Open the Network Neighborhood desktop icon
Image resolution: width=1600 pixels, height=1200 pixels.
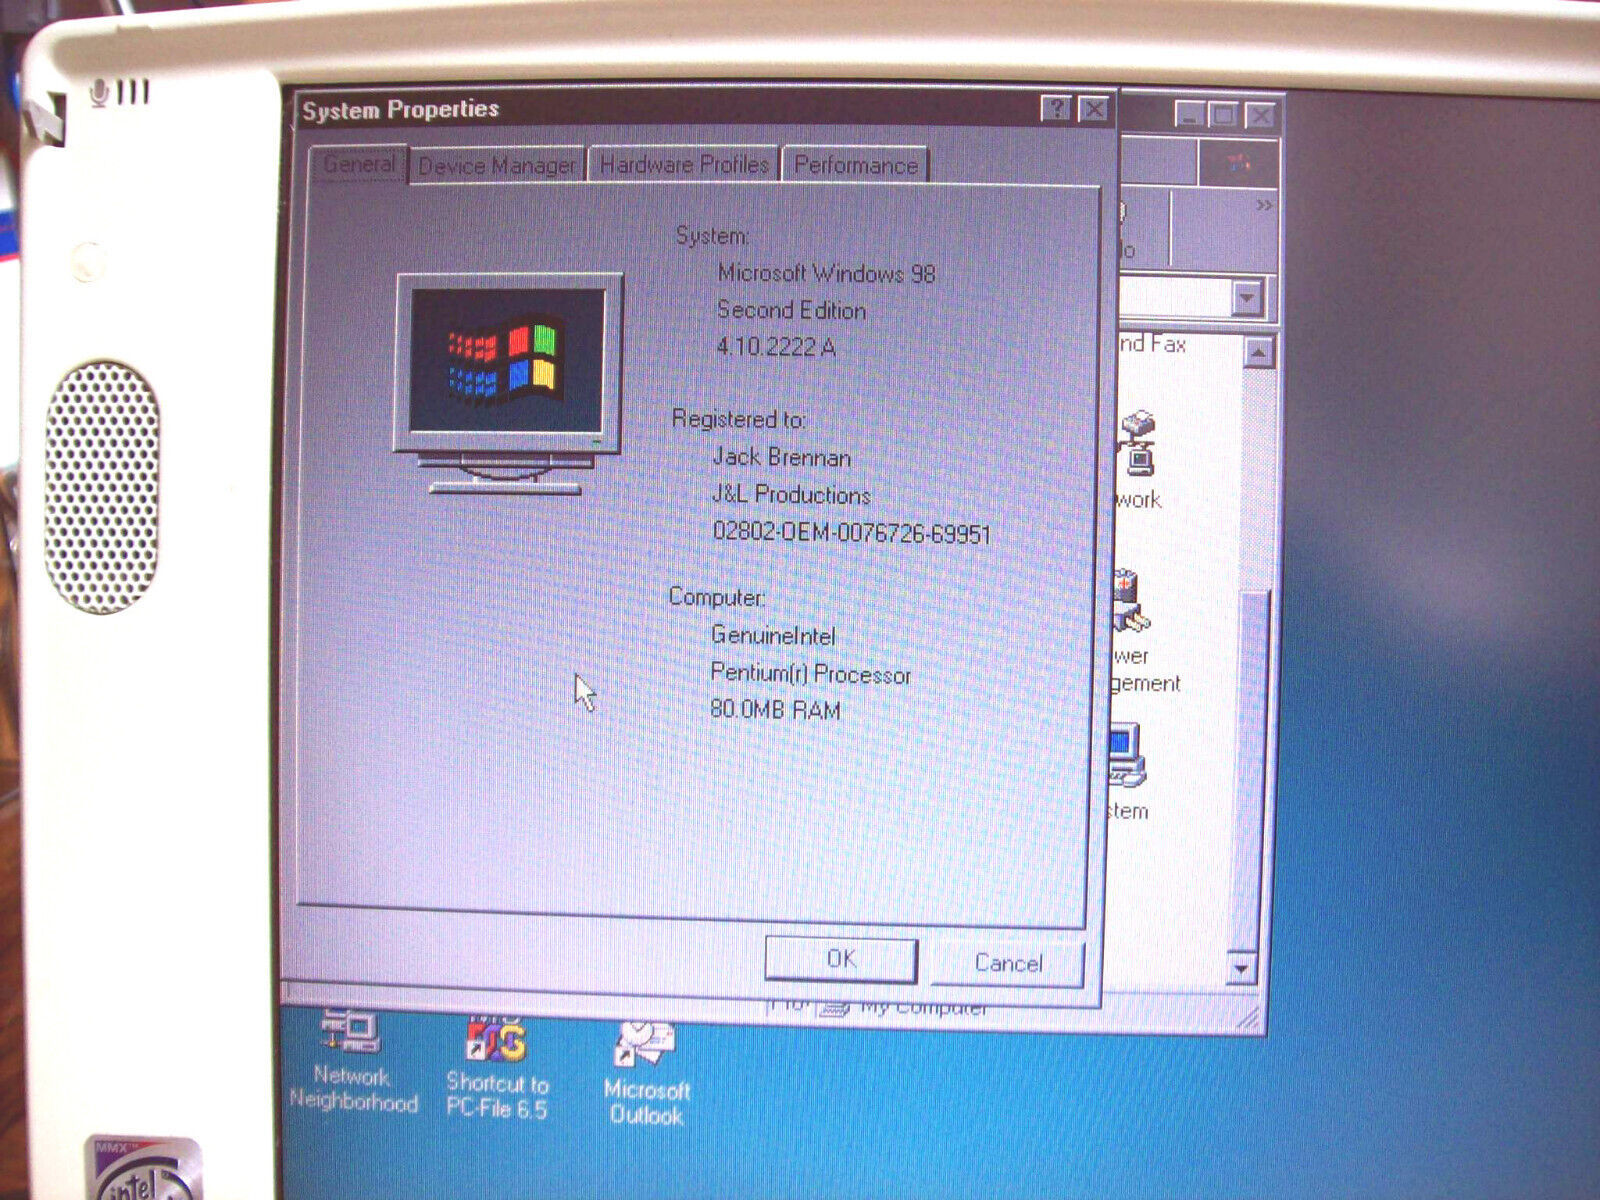[x=352, y=1062]
